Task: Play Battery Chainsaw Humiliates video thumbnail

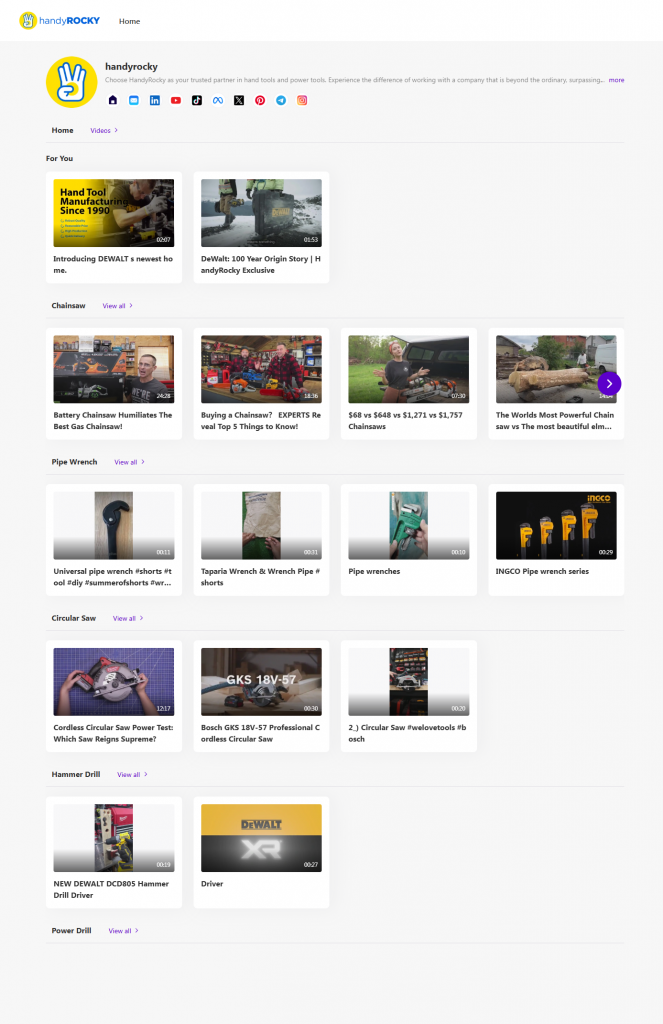Action: point(114,369)
